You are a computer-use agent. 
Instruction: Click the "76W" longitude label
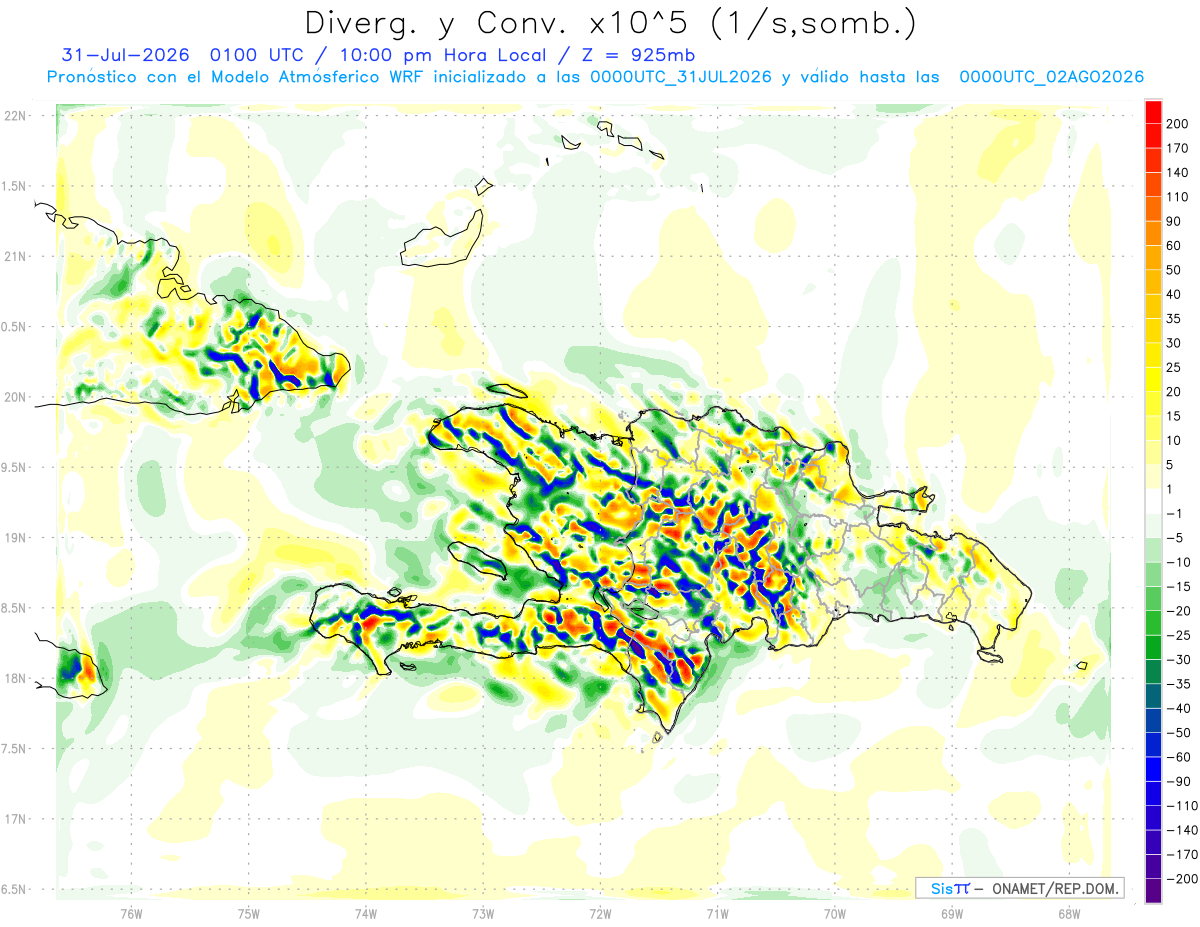point(131,913)
